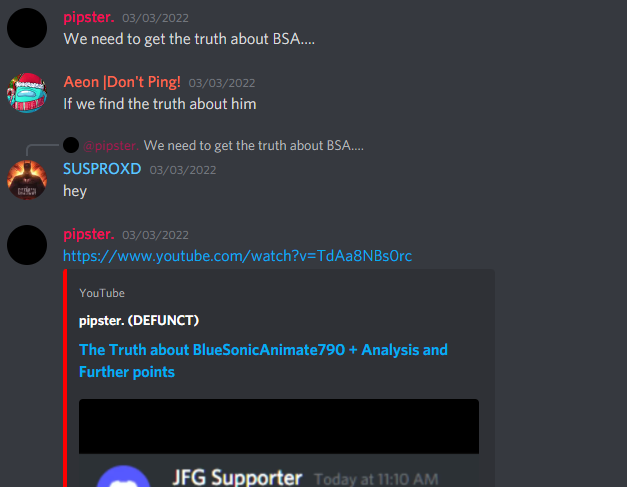Jump to replied message 'We need to get the truth'

(x=254, y=146)
